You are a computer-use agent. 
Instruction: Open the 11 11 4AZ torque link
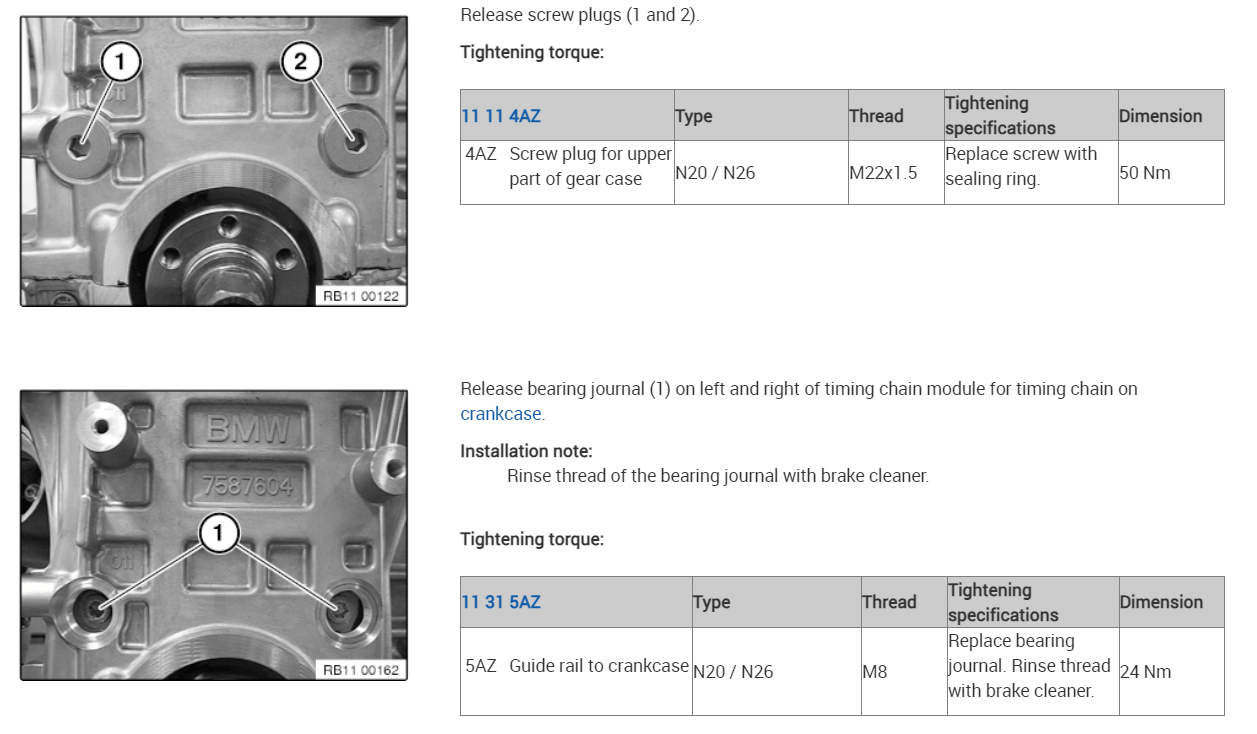501,116
